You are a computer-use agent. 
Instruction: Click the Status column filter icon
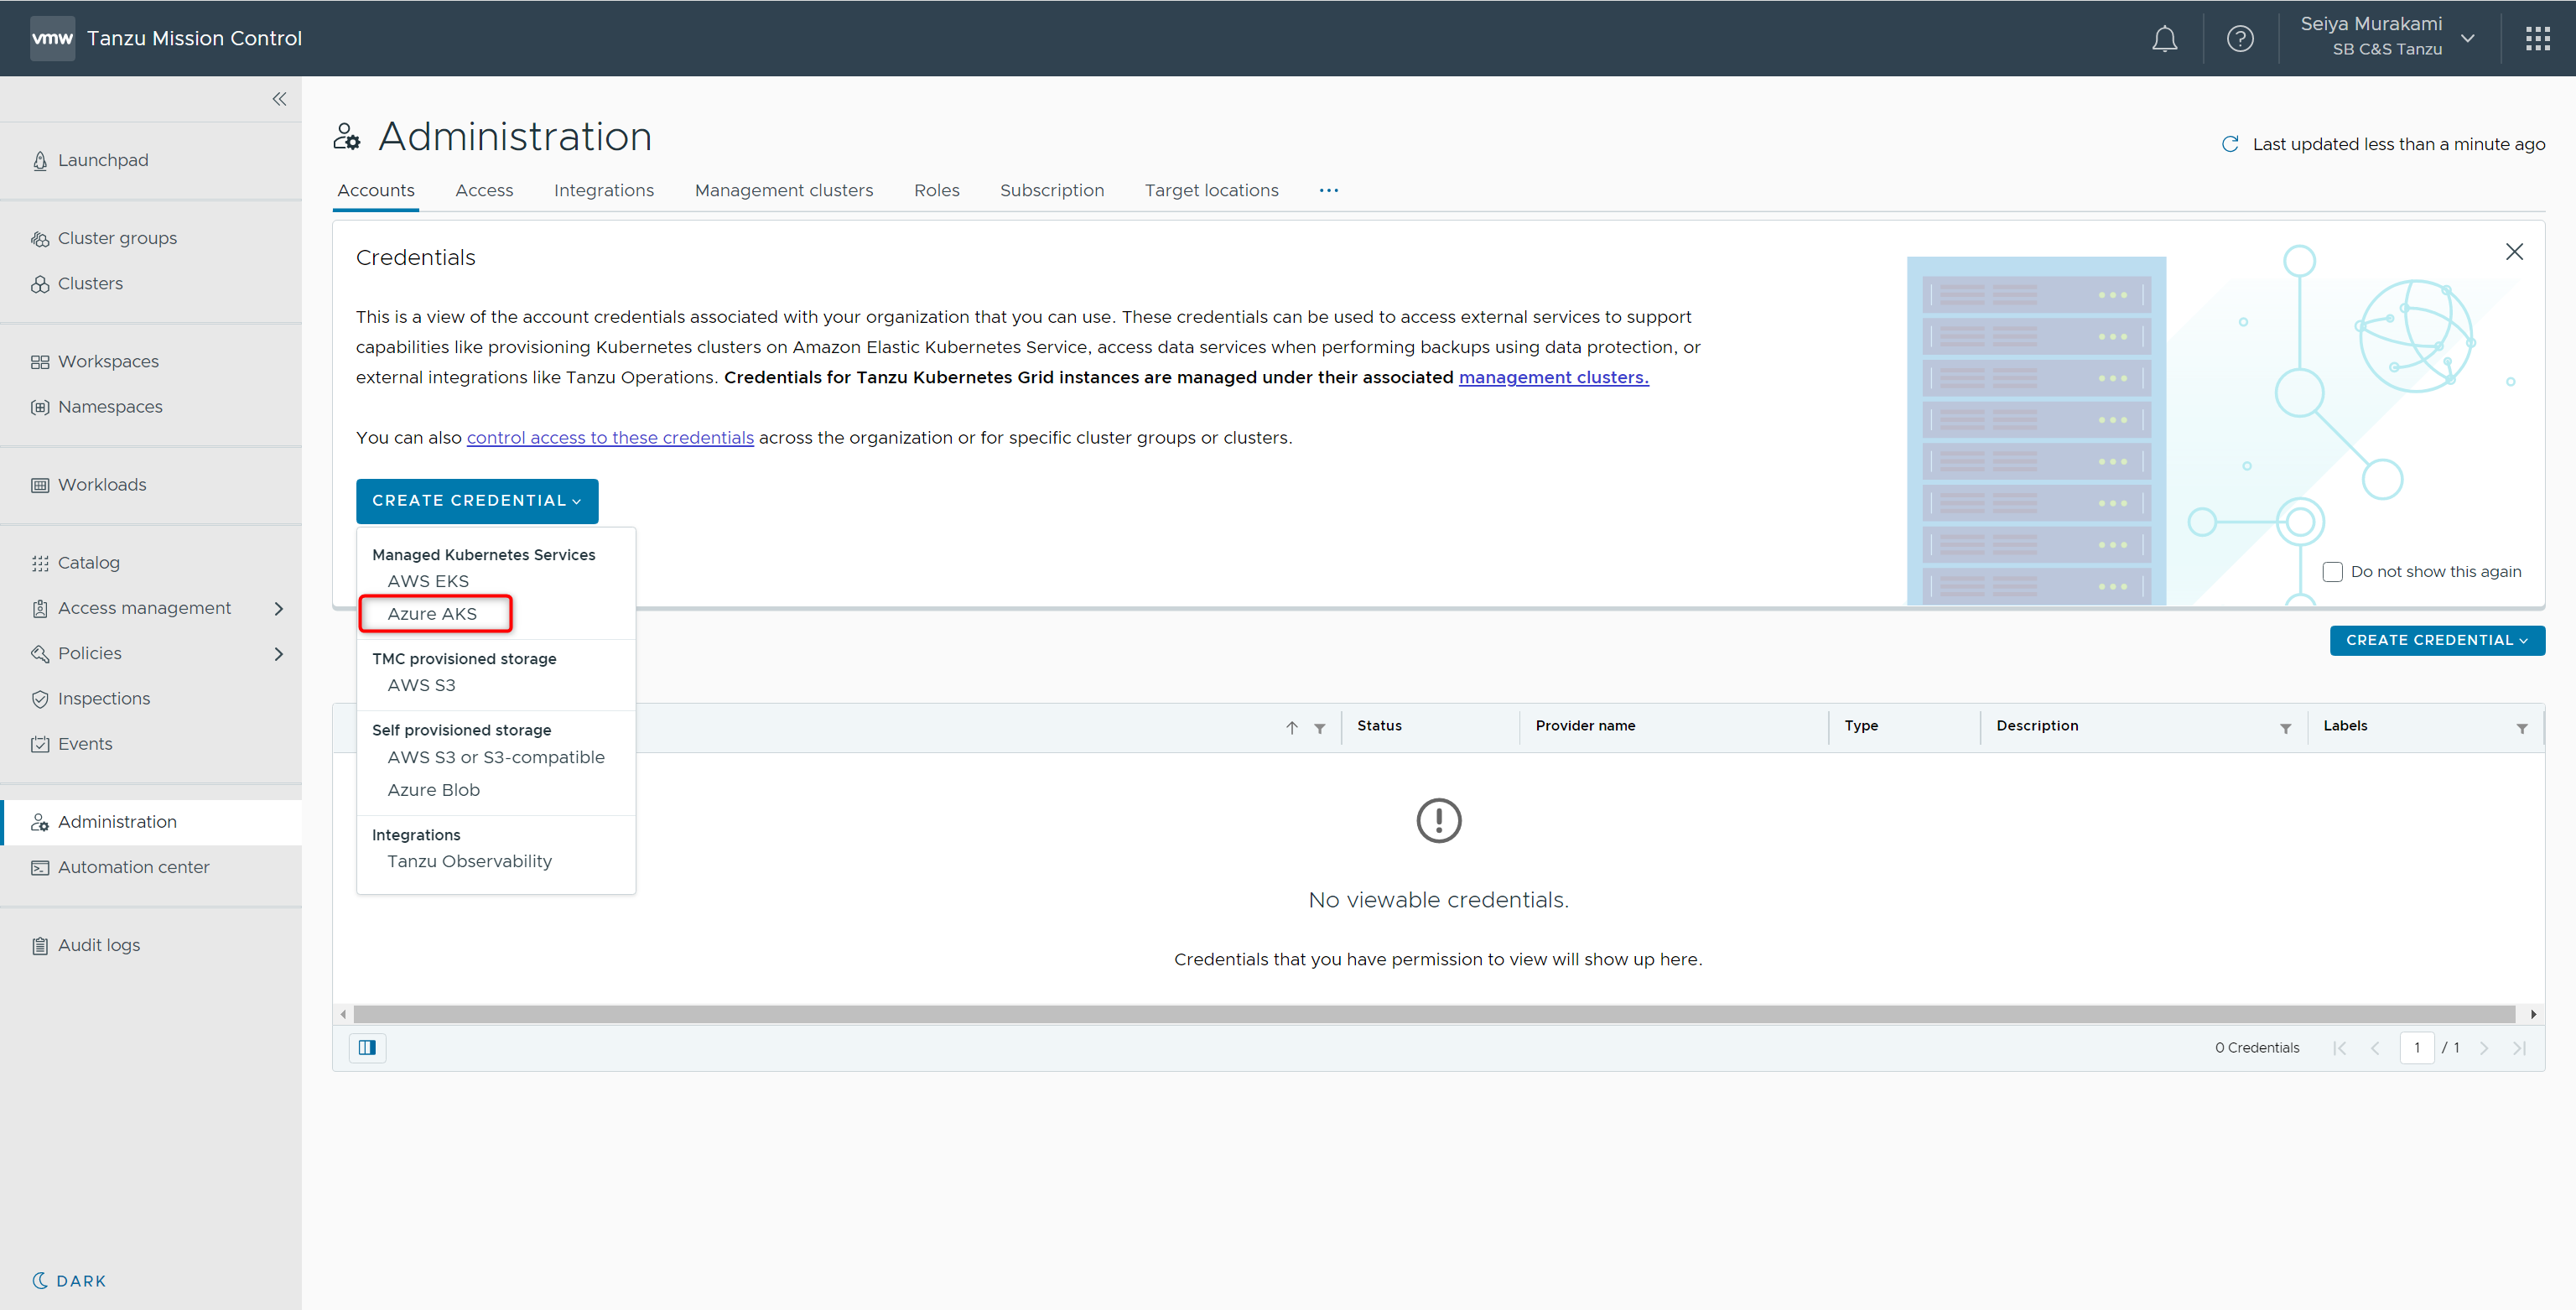point(1320,728)
